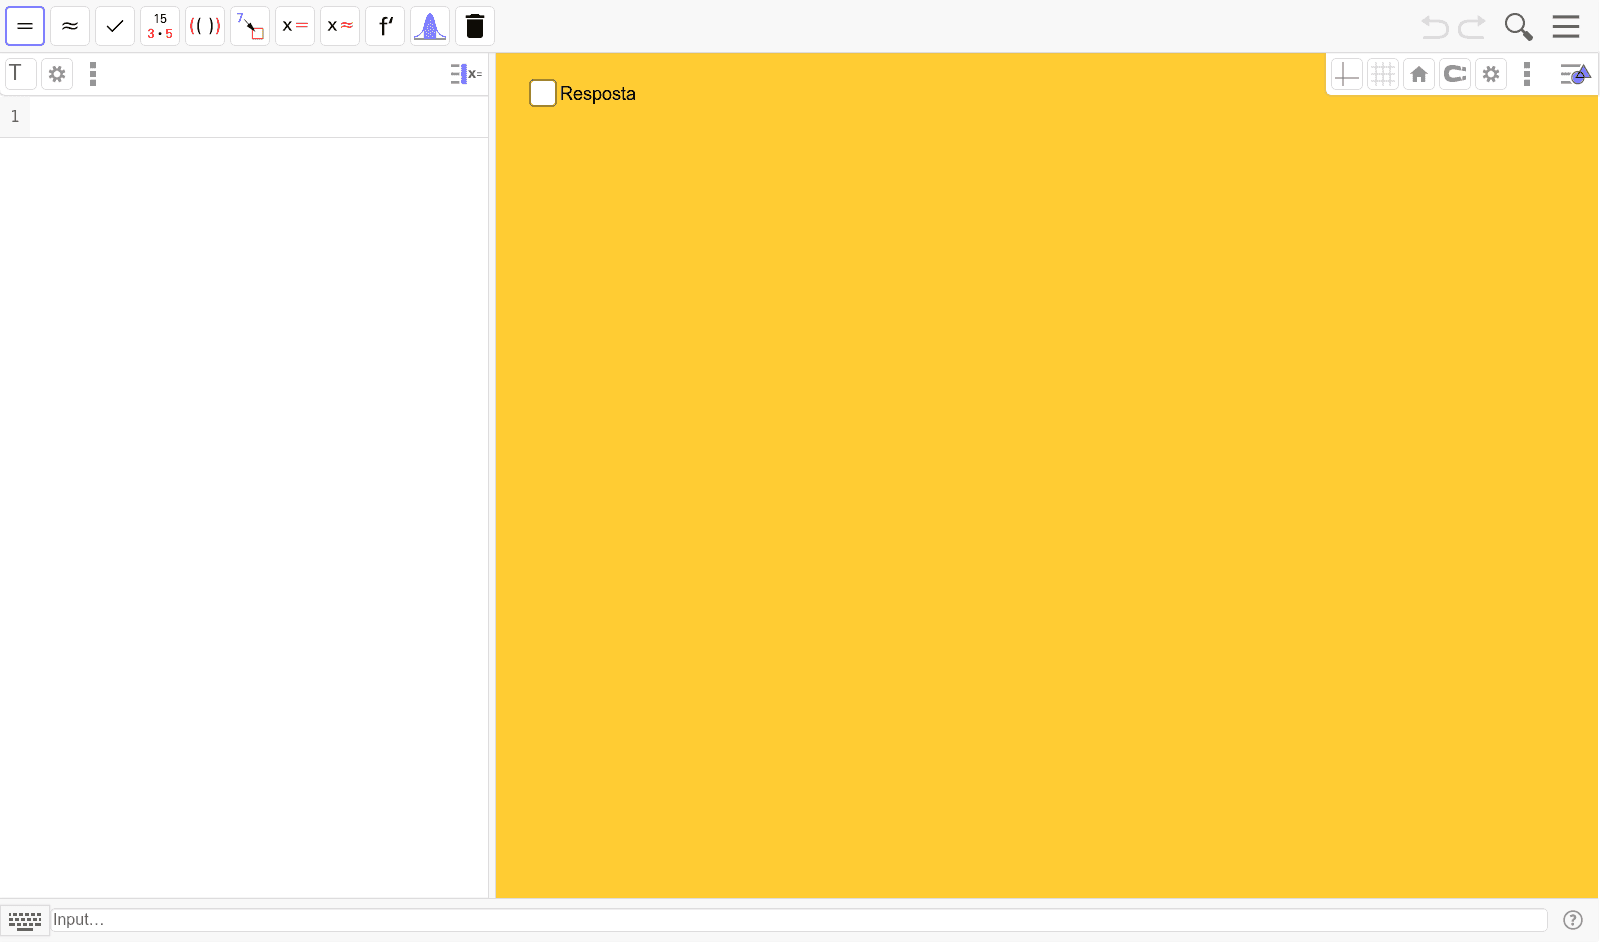This screenshot has width=1600, height=943.
Task: Select the Numeric approximation (≈) tool
Action: (x=70, y=26)
